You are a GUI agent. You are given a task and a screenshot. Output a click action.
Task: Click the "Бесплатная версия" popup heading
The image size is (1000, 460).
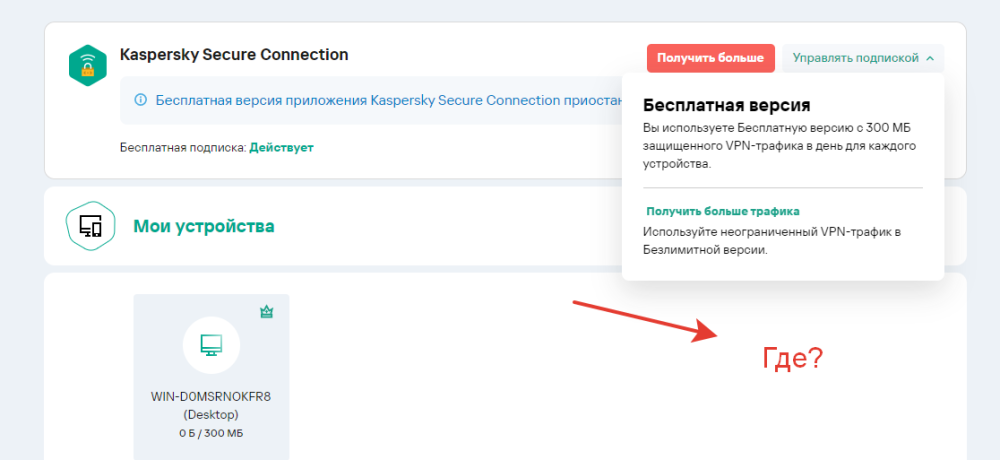(x=726, y=105)
